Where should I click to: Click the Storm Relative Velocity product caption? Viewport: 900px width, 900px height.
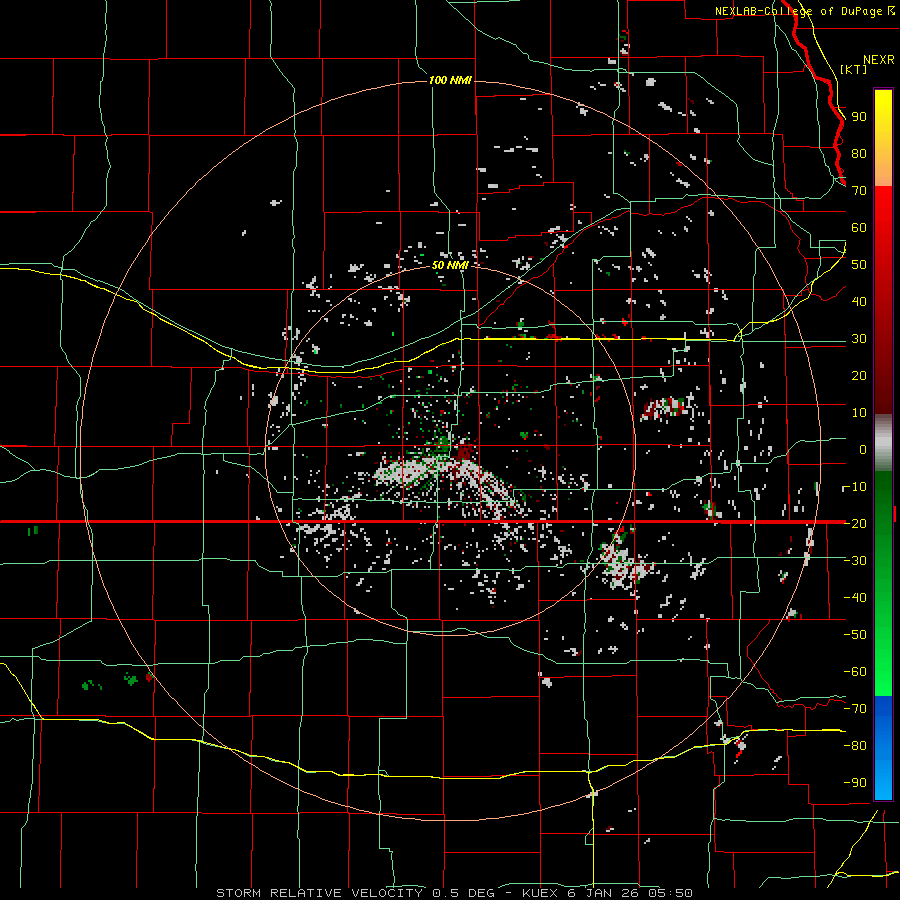pos(454,893)
